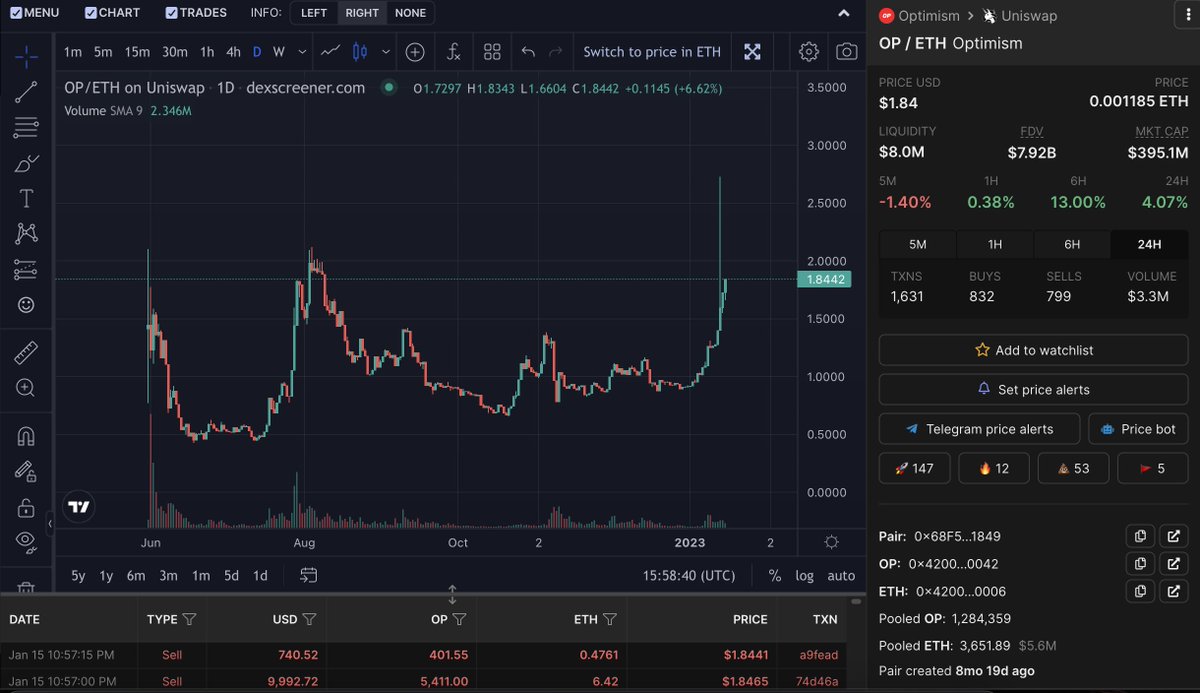The width and height of the screenshot is (1200, 693).
Task: Collapse the top bar with chevron up
Action: tap(843, 13)
